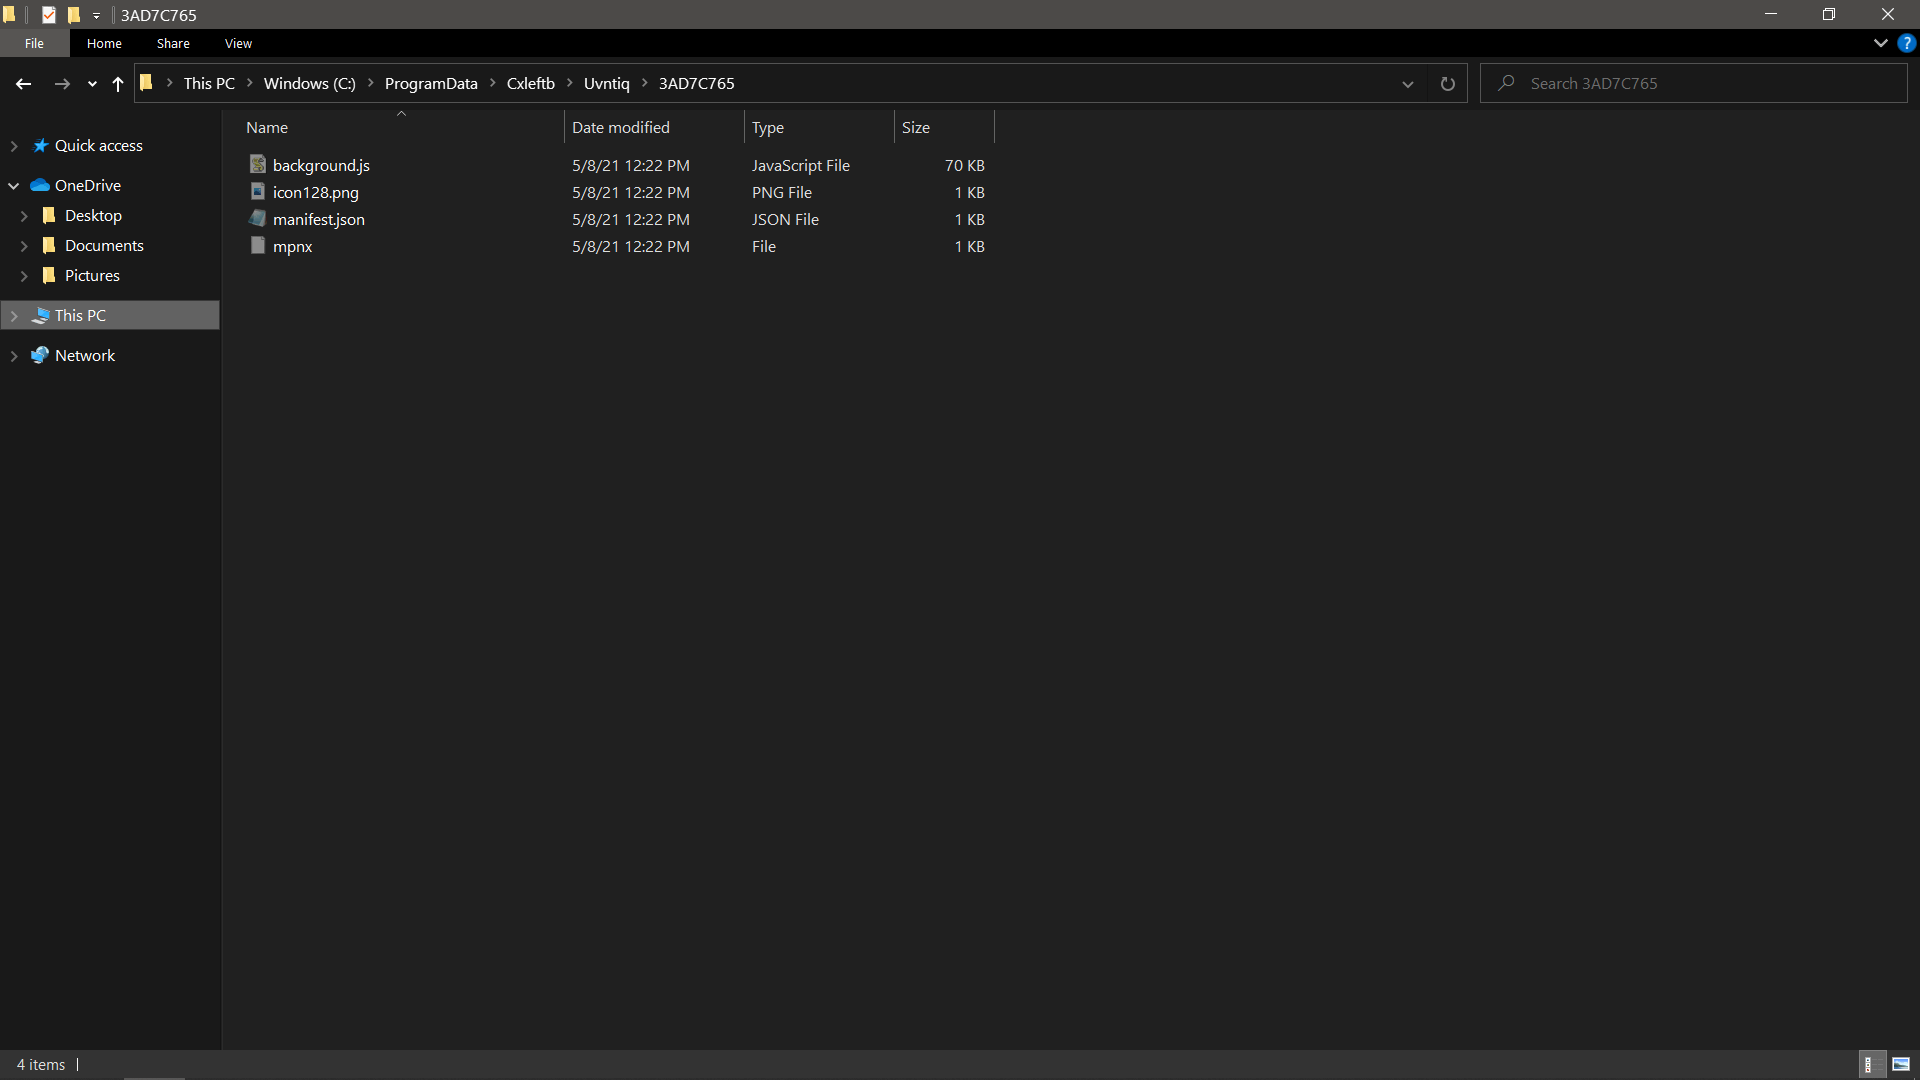Collapse the OneDrive tree node
1920x1080 pixels.
[14, 186]
